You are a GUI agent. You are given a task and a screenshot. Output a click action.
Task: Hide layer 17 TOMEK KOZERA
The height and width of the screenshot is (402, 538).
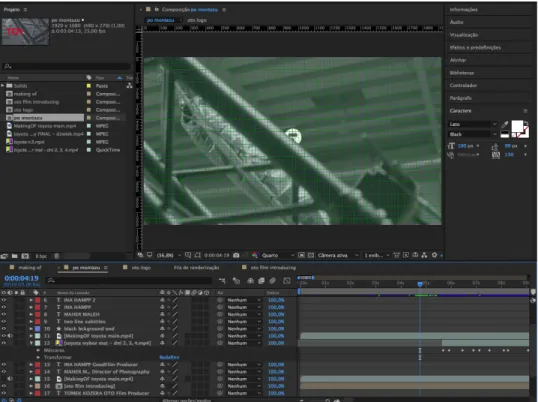point(4,393)
